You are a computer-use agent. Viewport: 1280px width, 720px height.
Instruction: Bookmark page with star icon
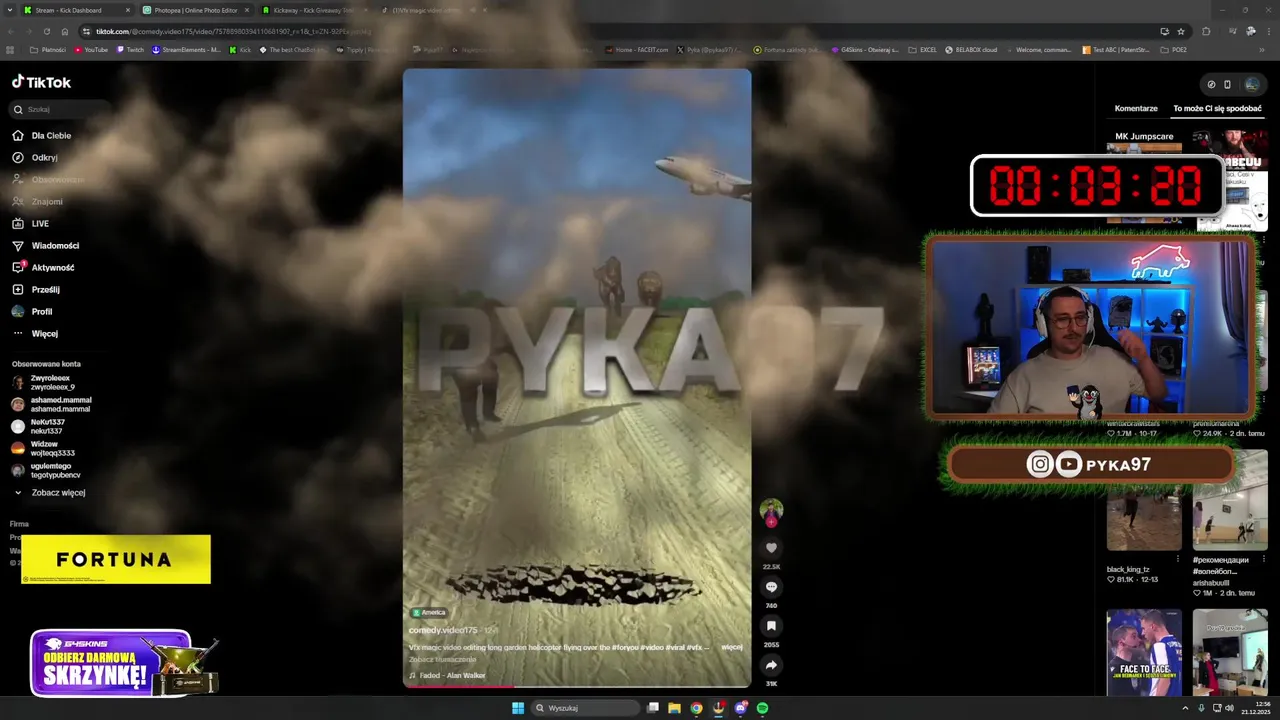coord(1180,31)
